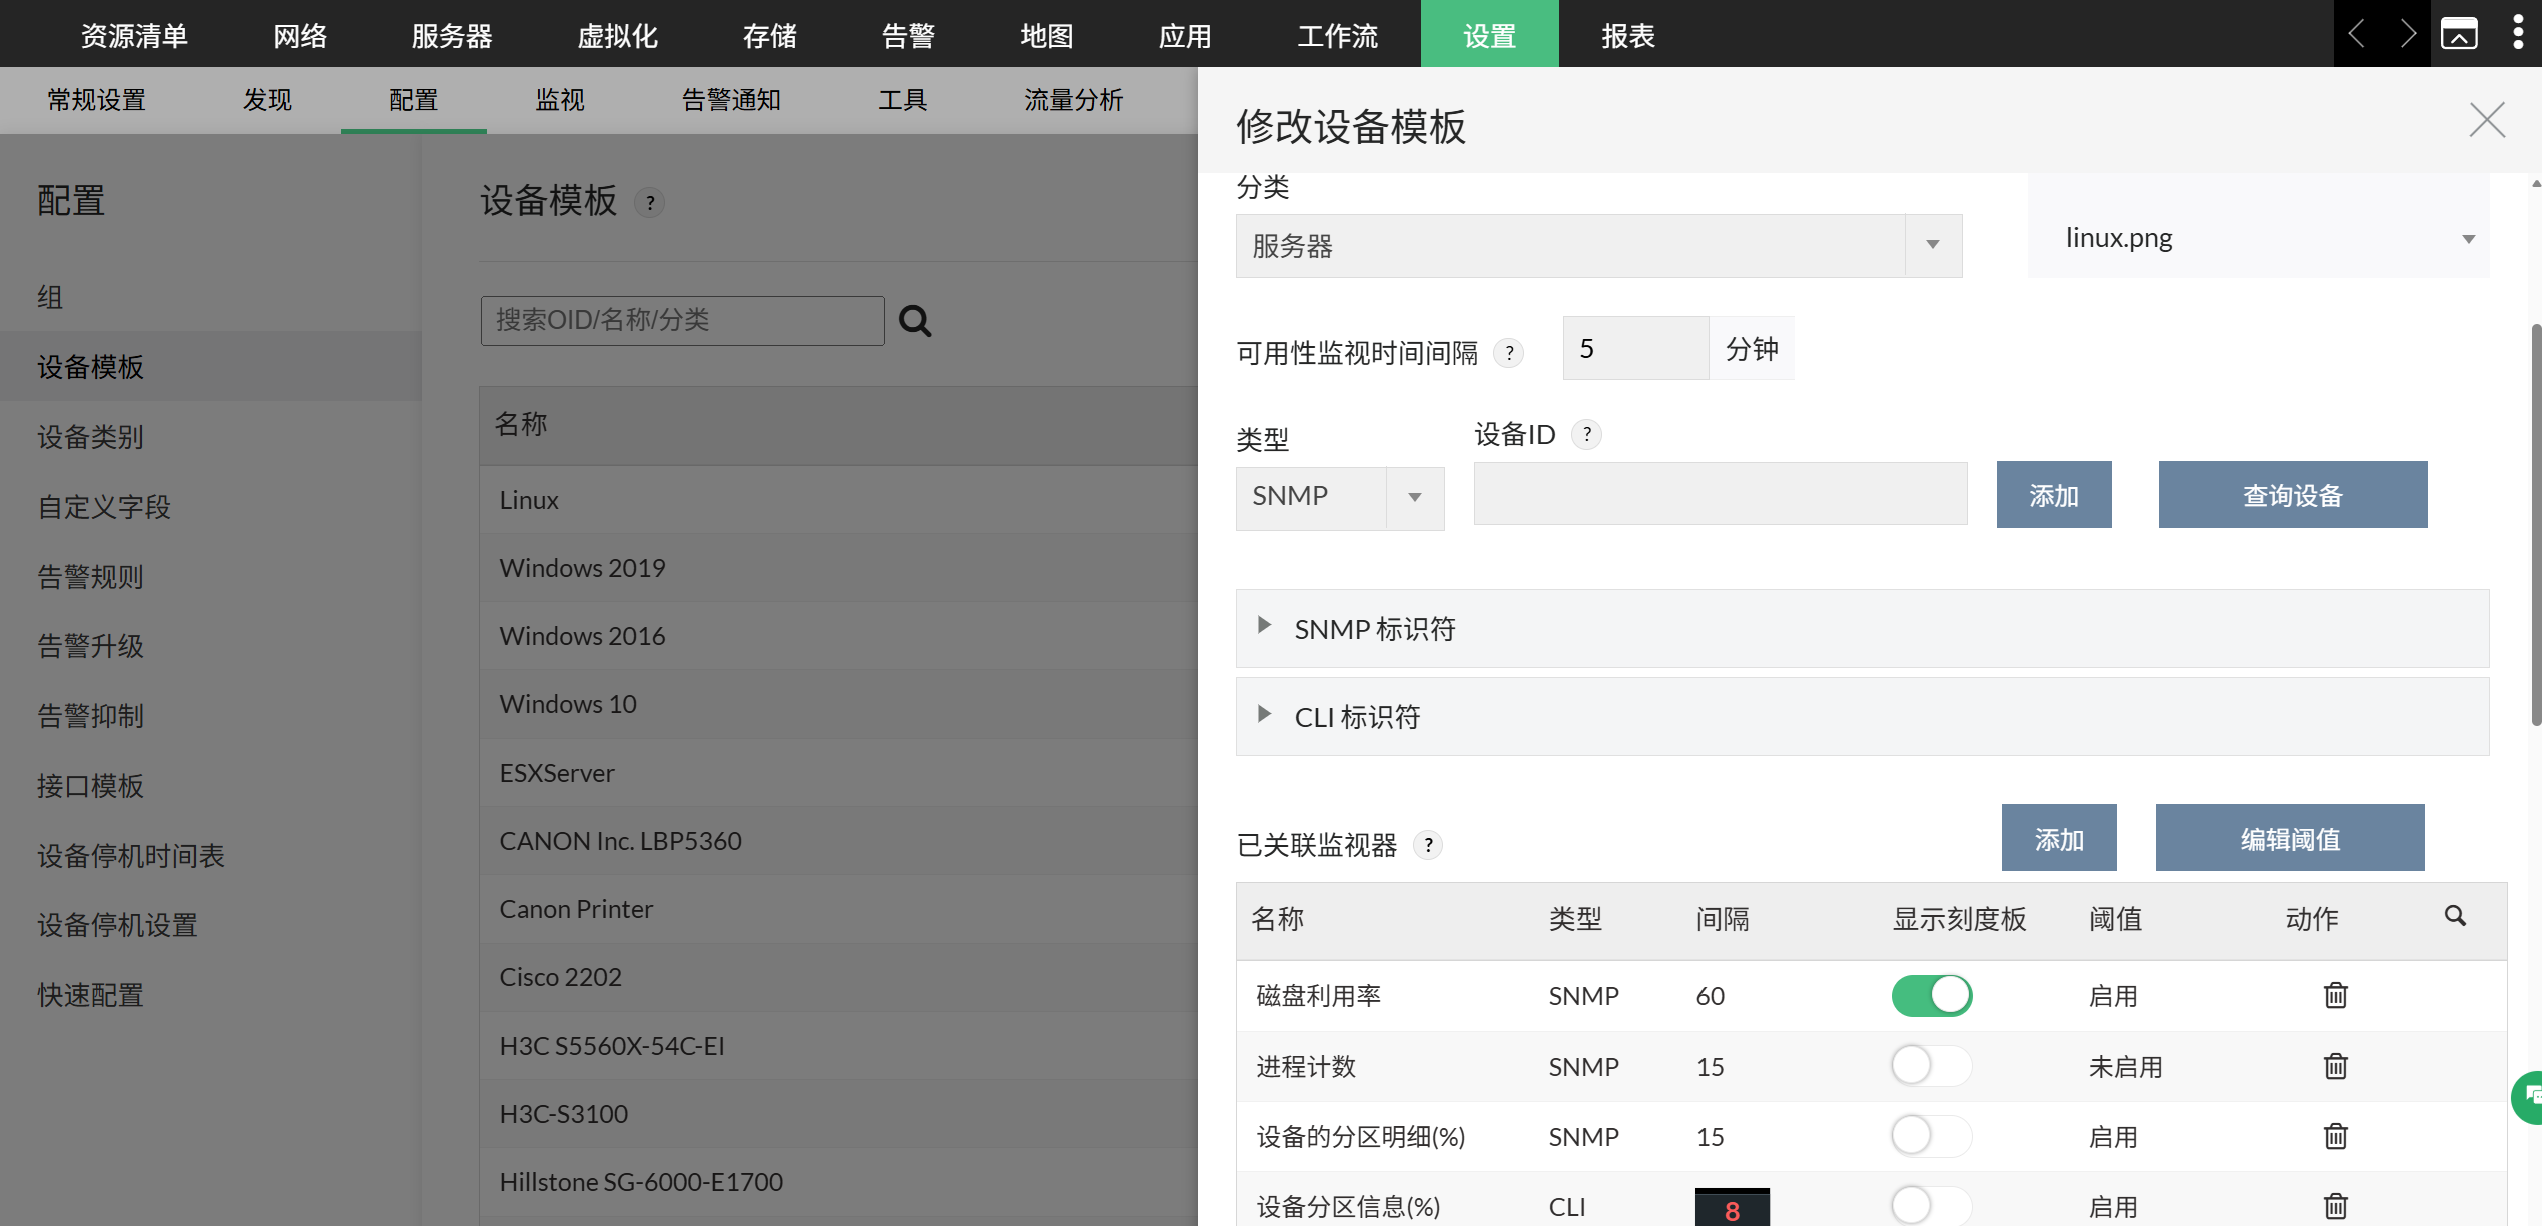Open help icon next to 设备ID
Screen dimensions: 2542x1226
pos(1586,434)
